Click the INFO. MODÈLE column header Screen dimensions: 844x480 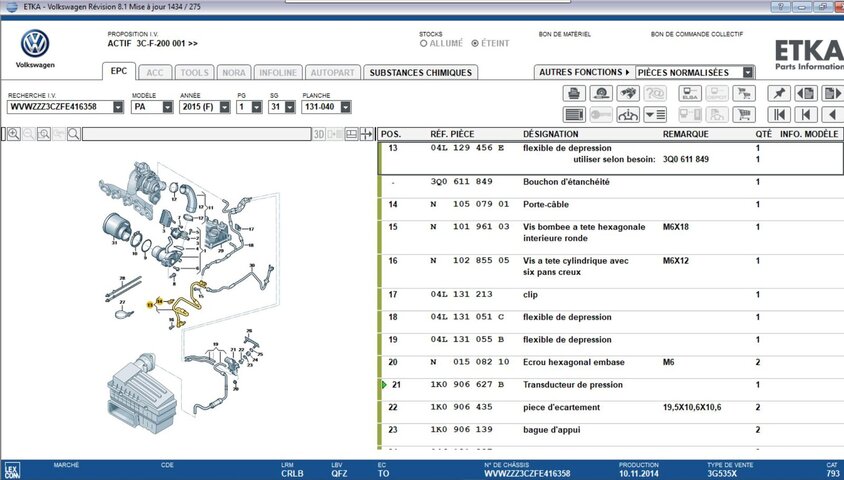click(809, 134)
